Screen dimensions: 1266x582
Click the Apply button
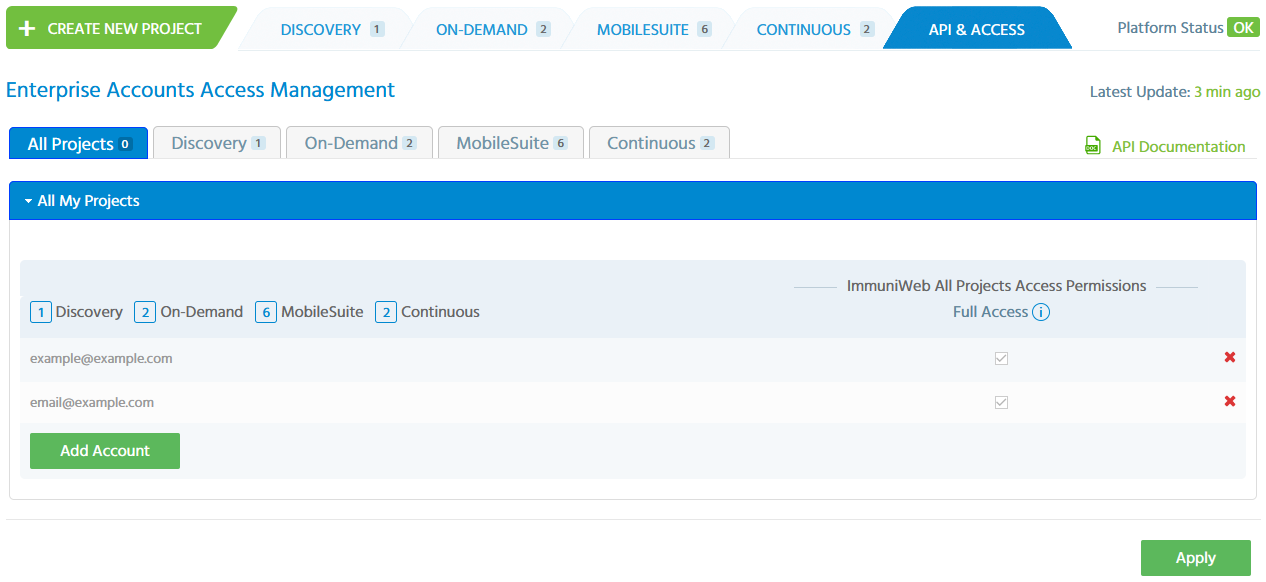pos(1195,558)
